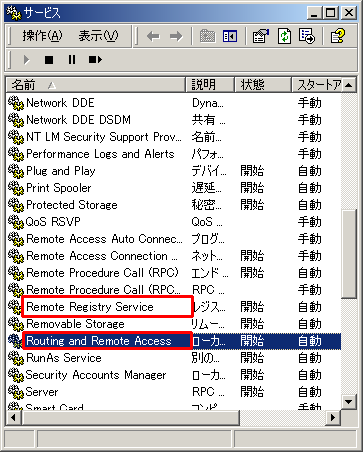Open the Properties toolbar icon
Viewport: 363px width, 452px height.
(x=261, y=36)
